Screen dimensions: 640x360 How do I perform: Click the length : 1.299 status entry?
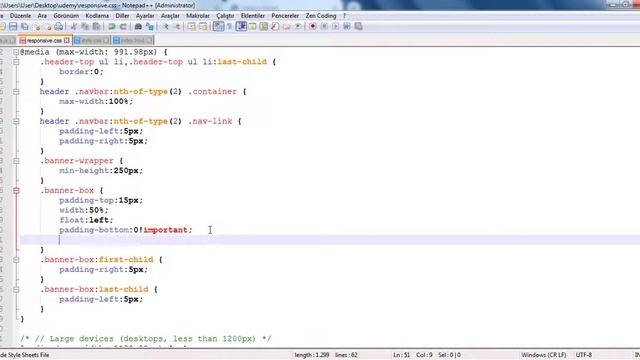coord(312,355)
